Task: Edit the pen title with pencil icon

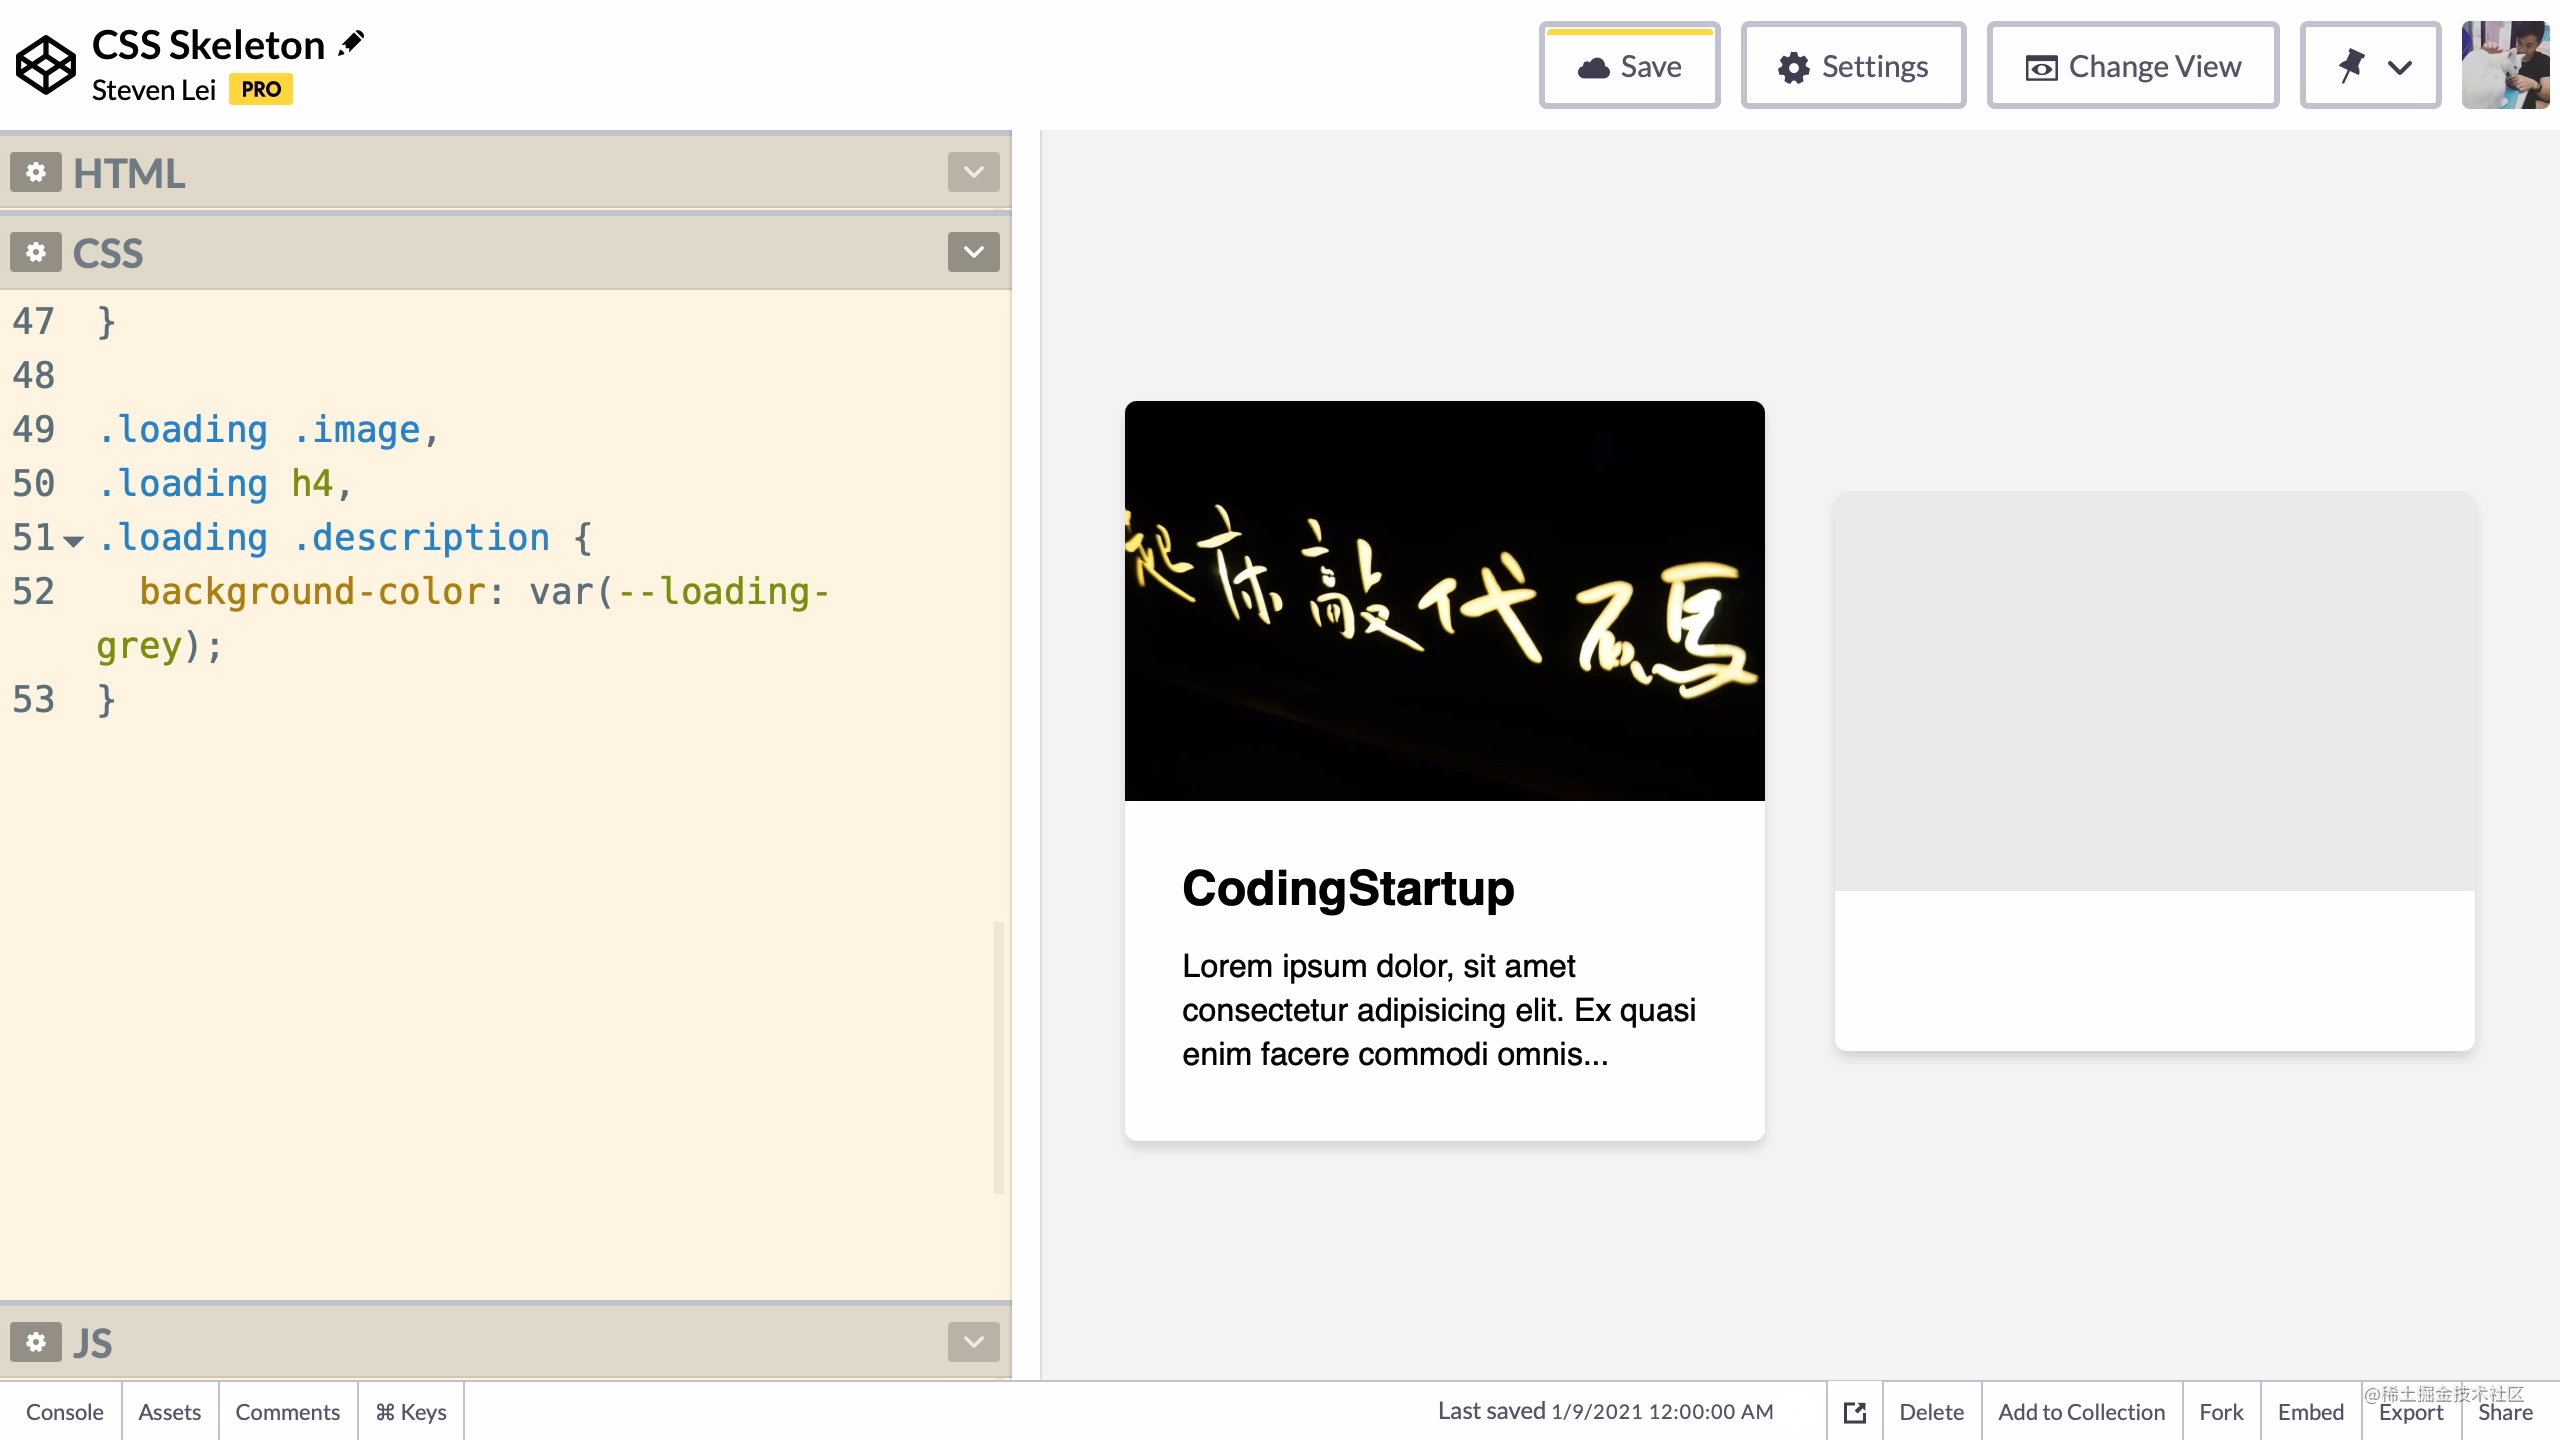Action: 352,44
